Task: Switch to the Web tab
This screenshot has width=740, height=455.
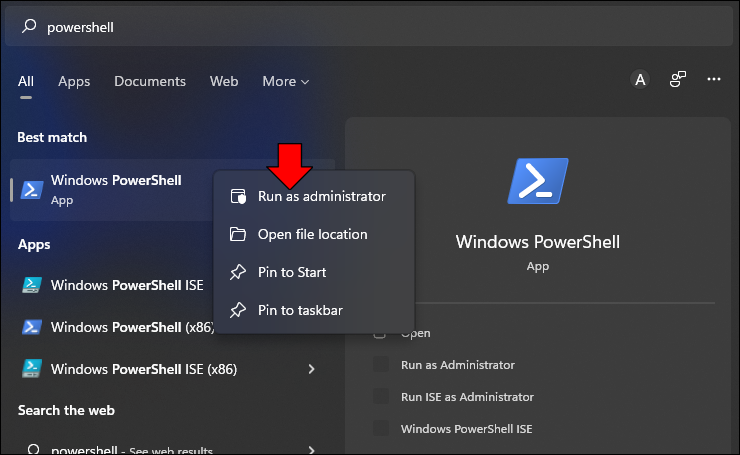Action: [224, 81]
